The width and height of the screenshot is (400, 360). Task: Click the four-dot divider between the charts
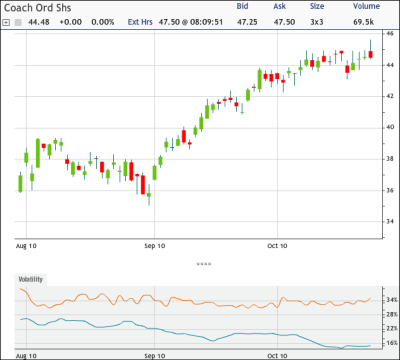pos(204,264)
